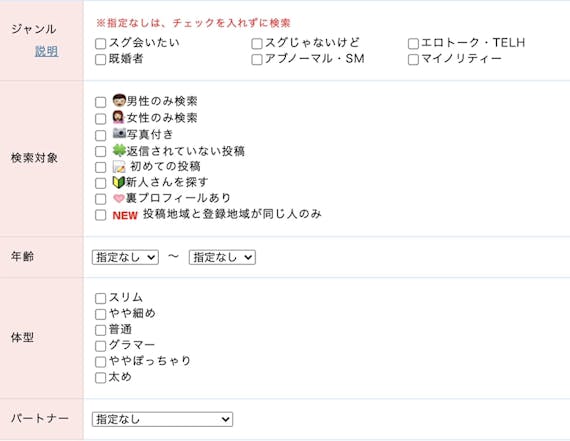This screenshot has width=570, height=441.
Task: Enable the 既婚者 checkbox
Action: click(x=100, y=59)
